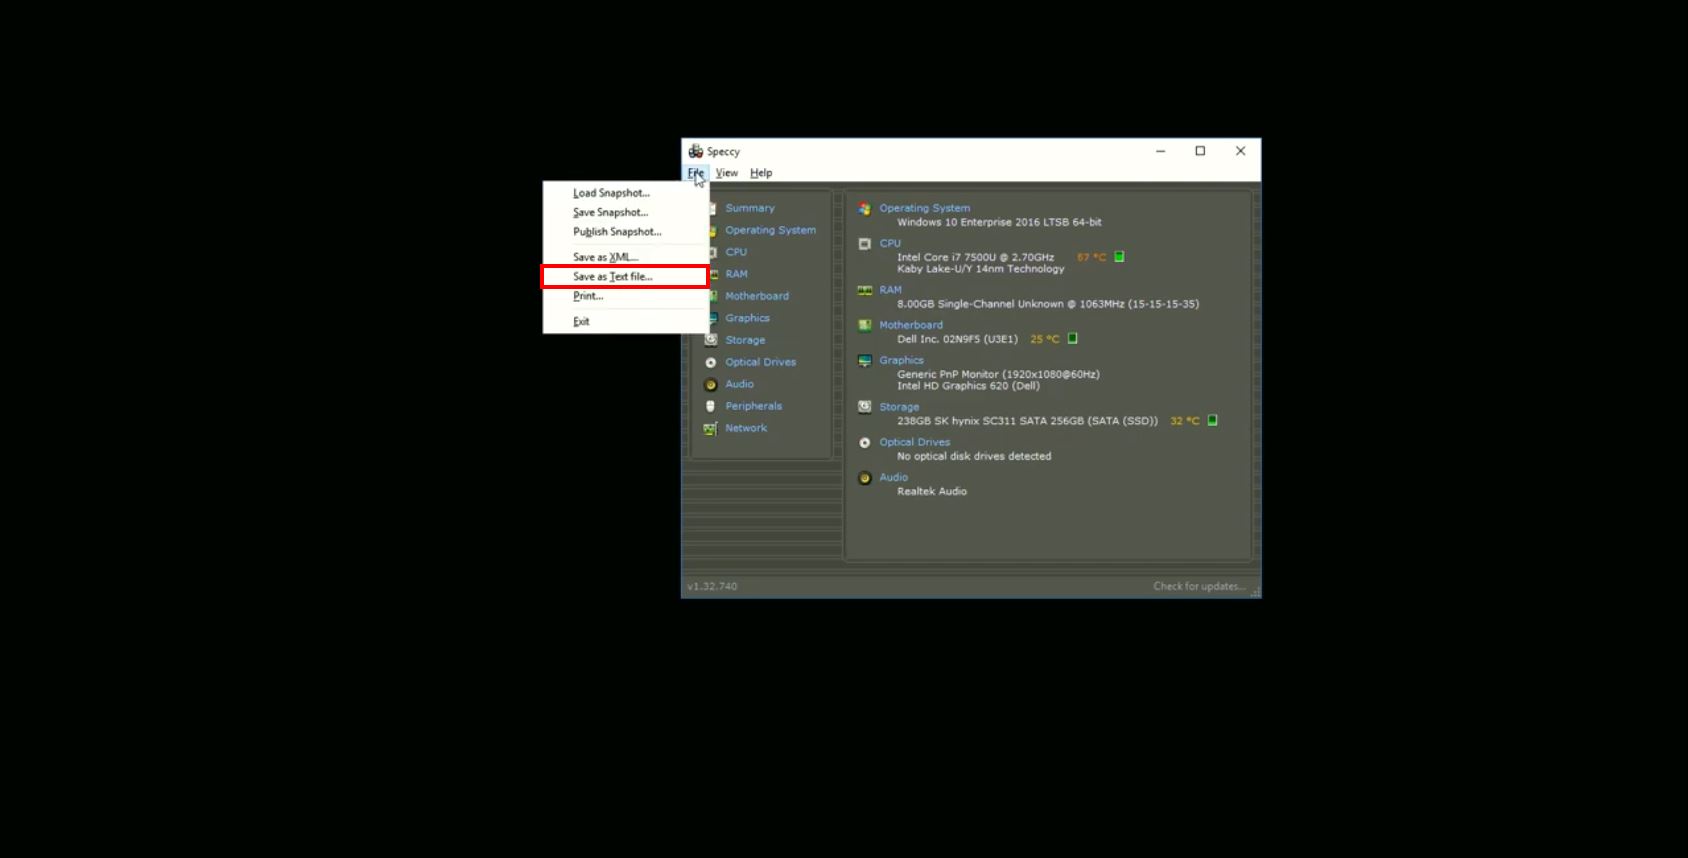Click the text 'Realtek Audio'
Viewport: 1688px width, 858px height.
tap(932, 491)
